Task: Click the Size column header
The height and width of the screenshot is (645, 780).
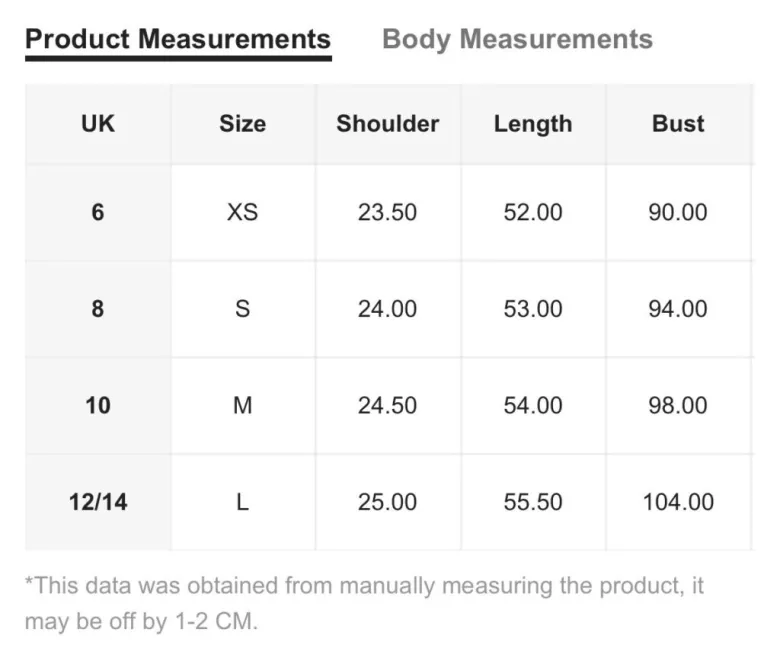Action: tap(242, 124)
